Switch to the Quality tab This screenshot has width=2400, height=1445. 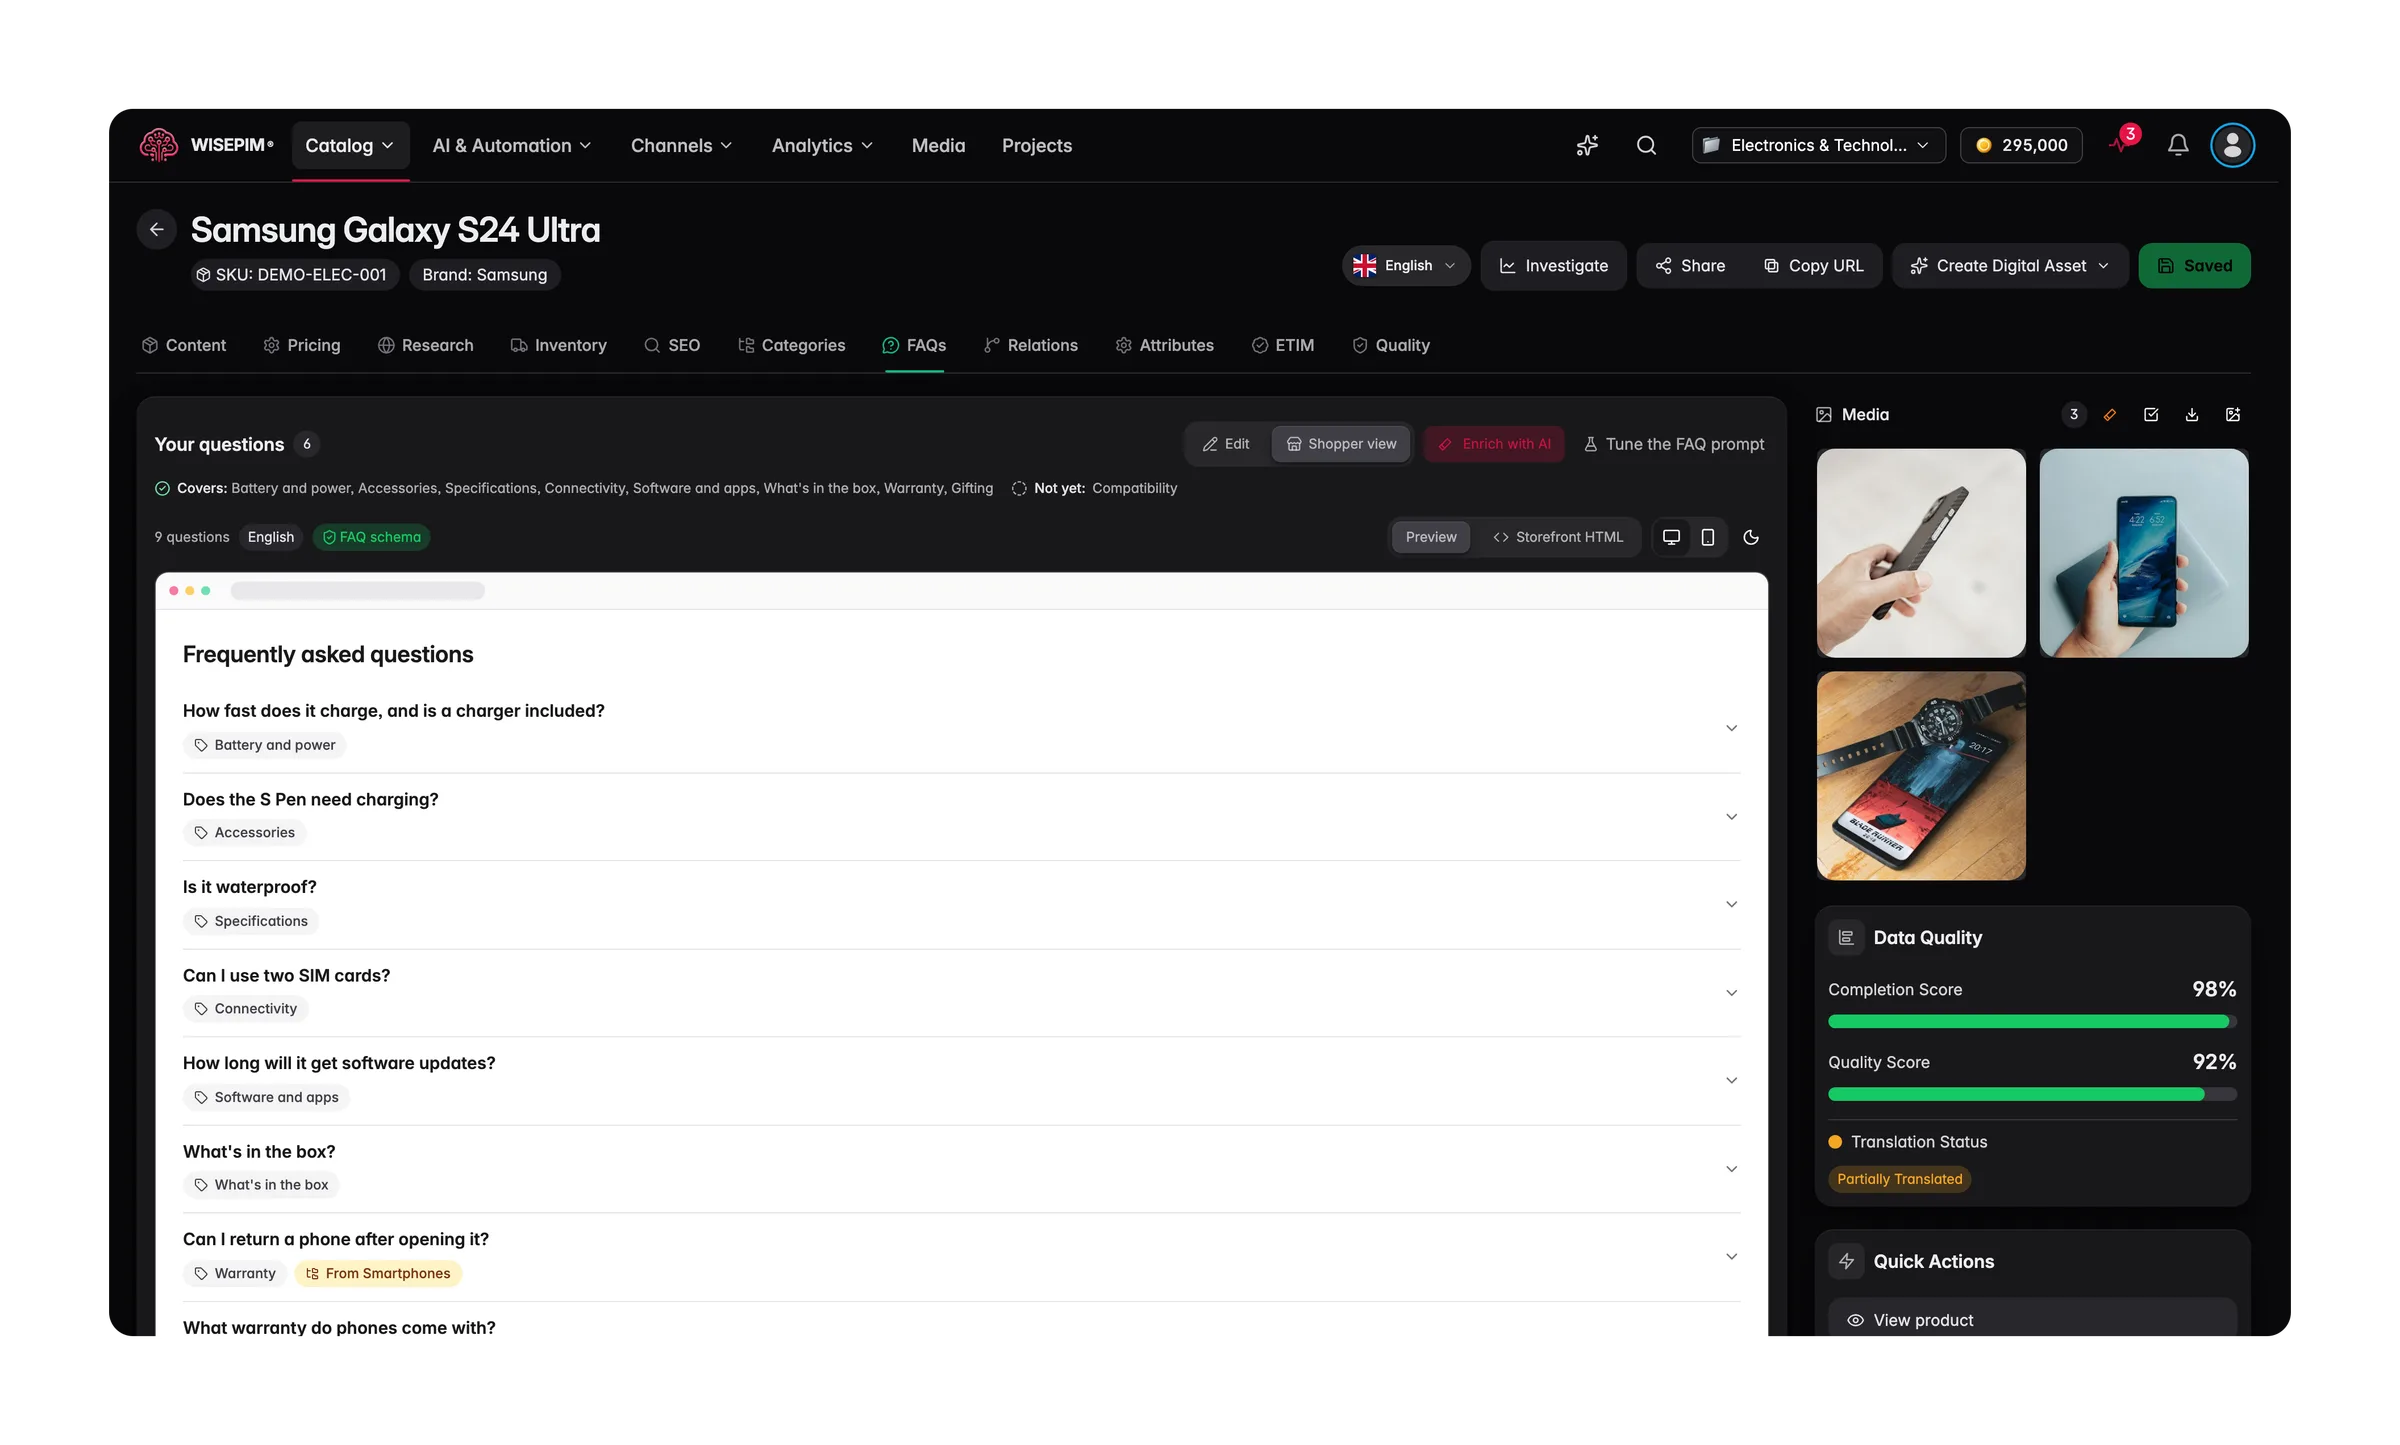pyautogui.click(x=1391, y=346)
